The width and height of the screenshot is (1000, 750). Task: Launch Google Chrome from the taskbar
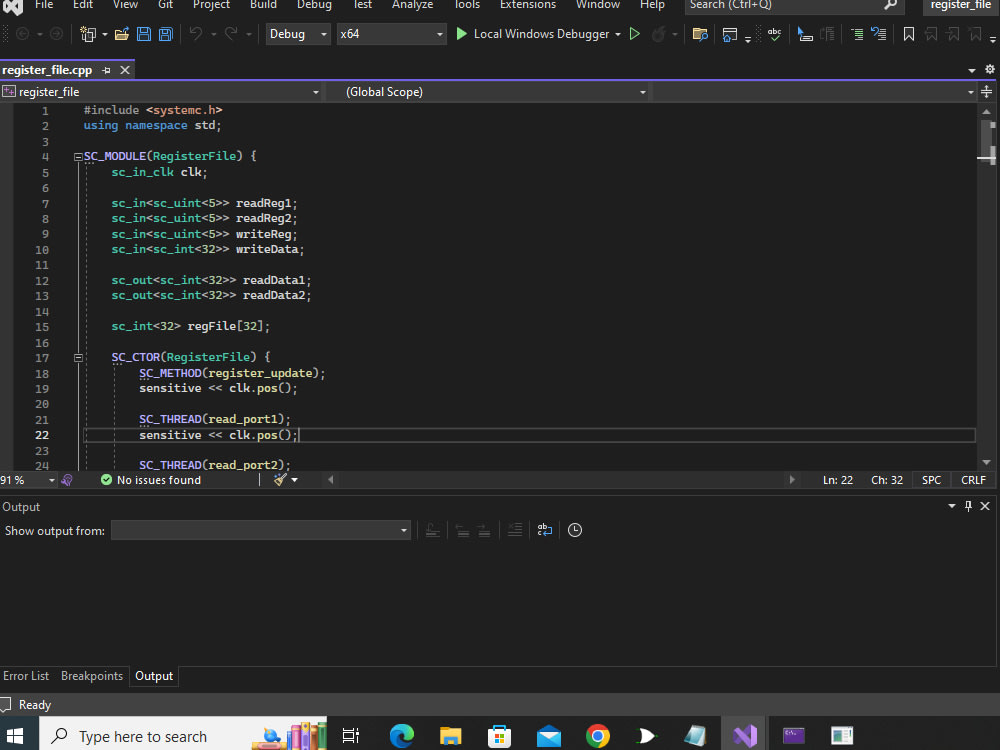(x=597, y=736)
